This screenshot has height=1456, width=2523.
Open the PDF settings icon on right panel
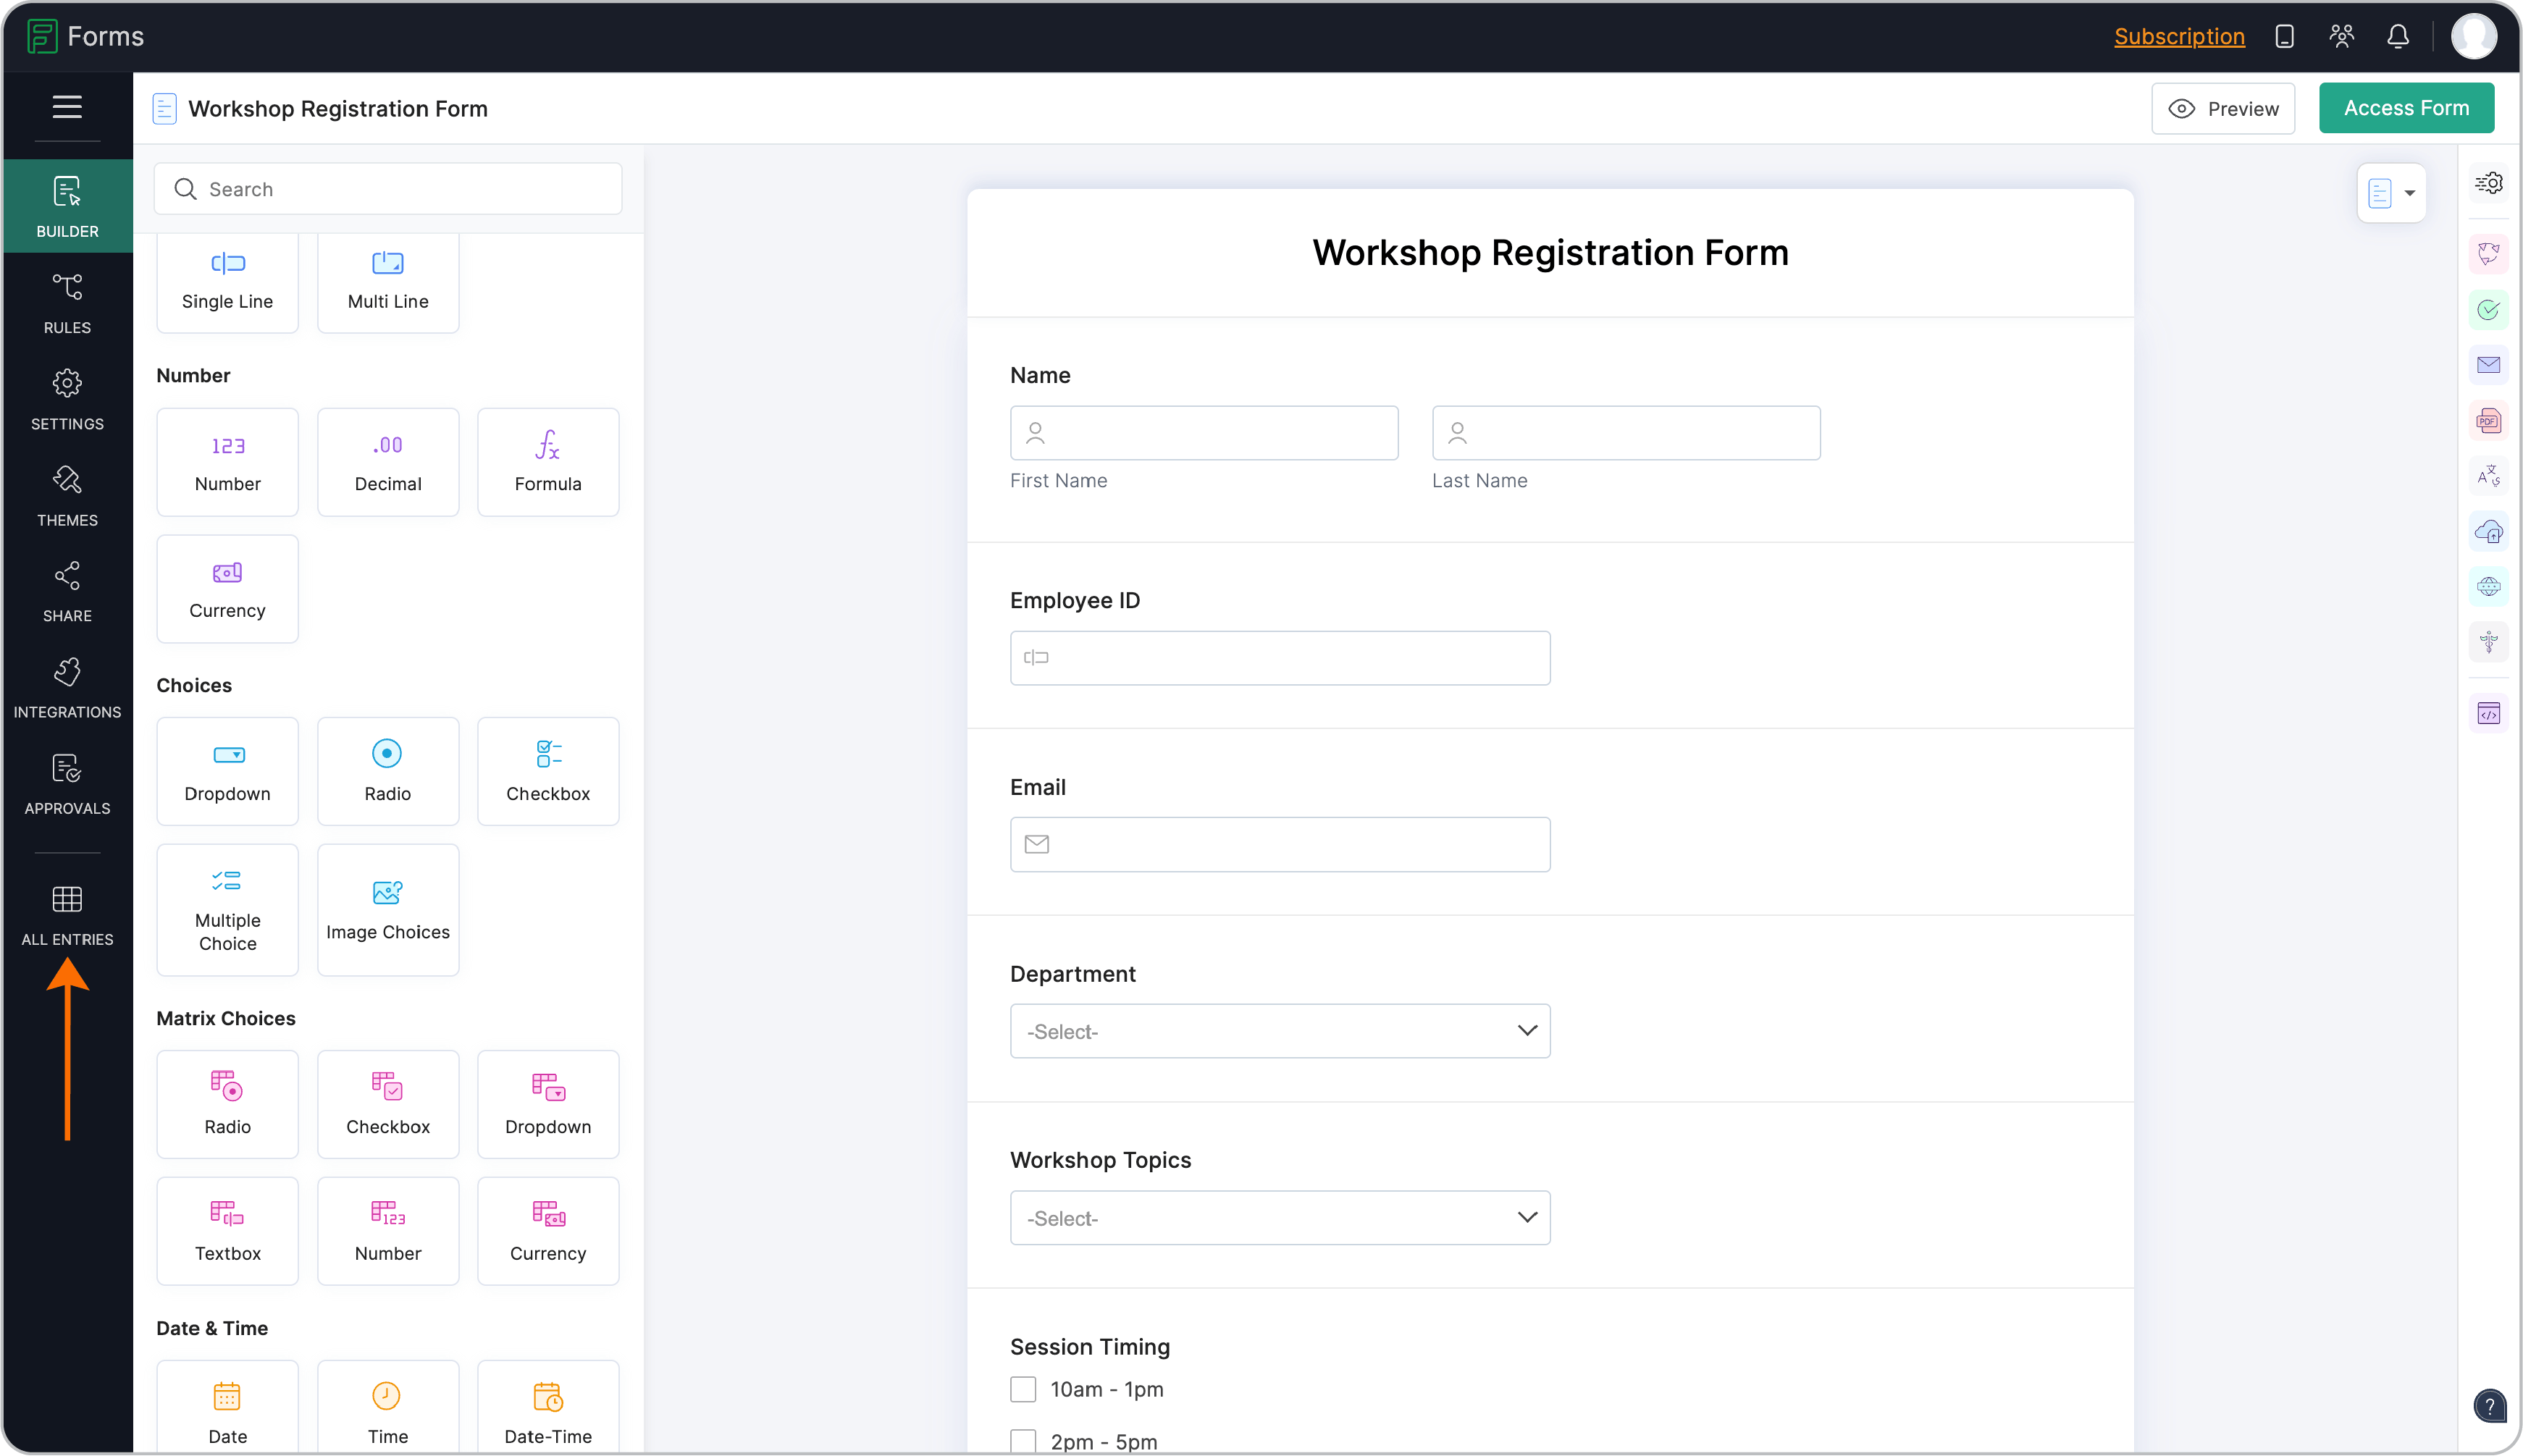click(2488, 421)
